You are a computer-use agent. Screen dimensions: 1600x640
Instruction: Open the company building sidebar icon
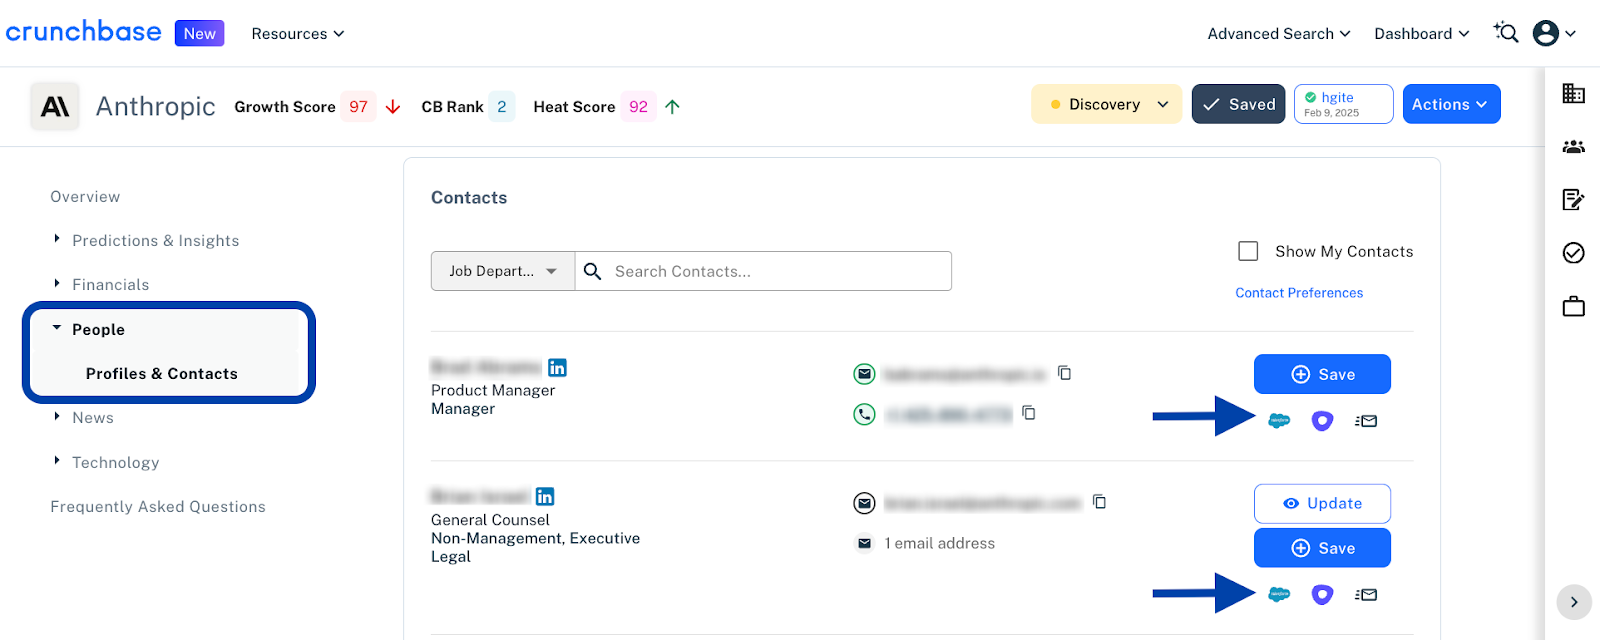[1573, 93]
